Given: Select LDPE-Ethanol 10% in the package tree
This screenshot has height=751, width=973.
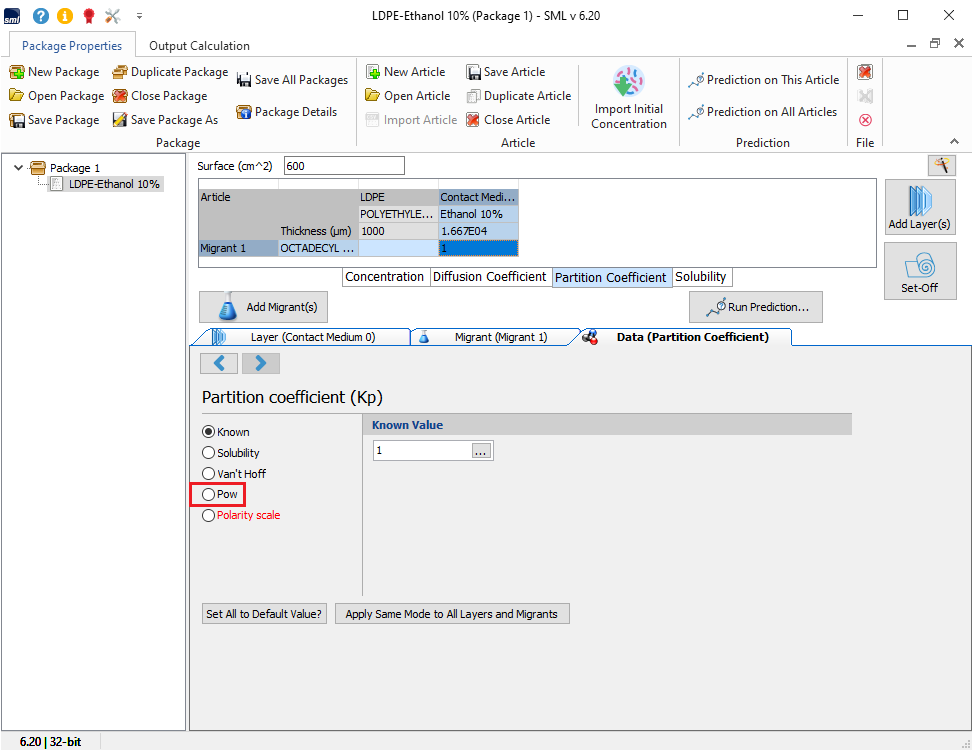Looking at the screenshot, I should [113, 184].
